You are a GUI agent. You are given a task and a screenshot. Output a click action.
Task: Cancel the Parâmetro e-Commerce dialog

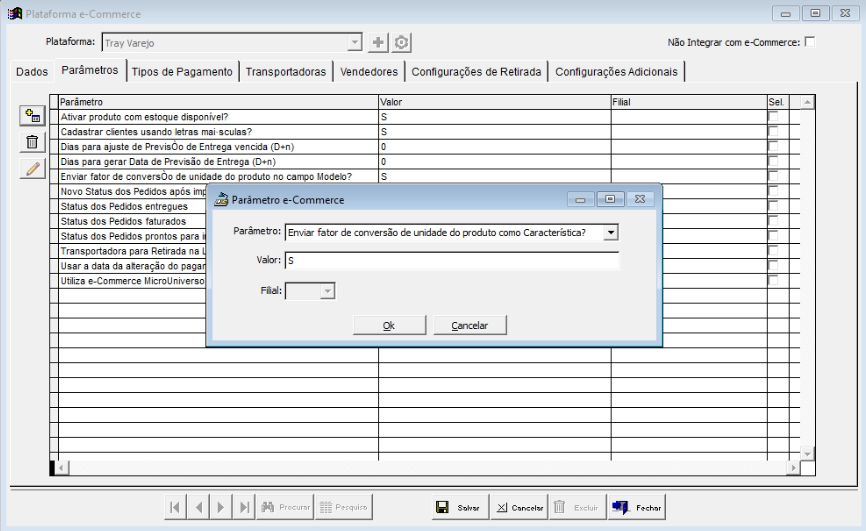(469, 325)
